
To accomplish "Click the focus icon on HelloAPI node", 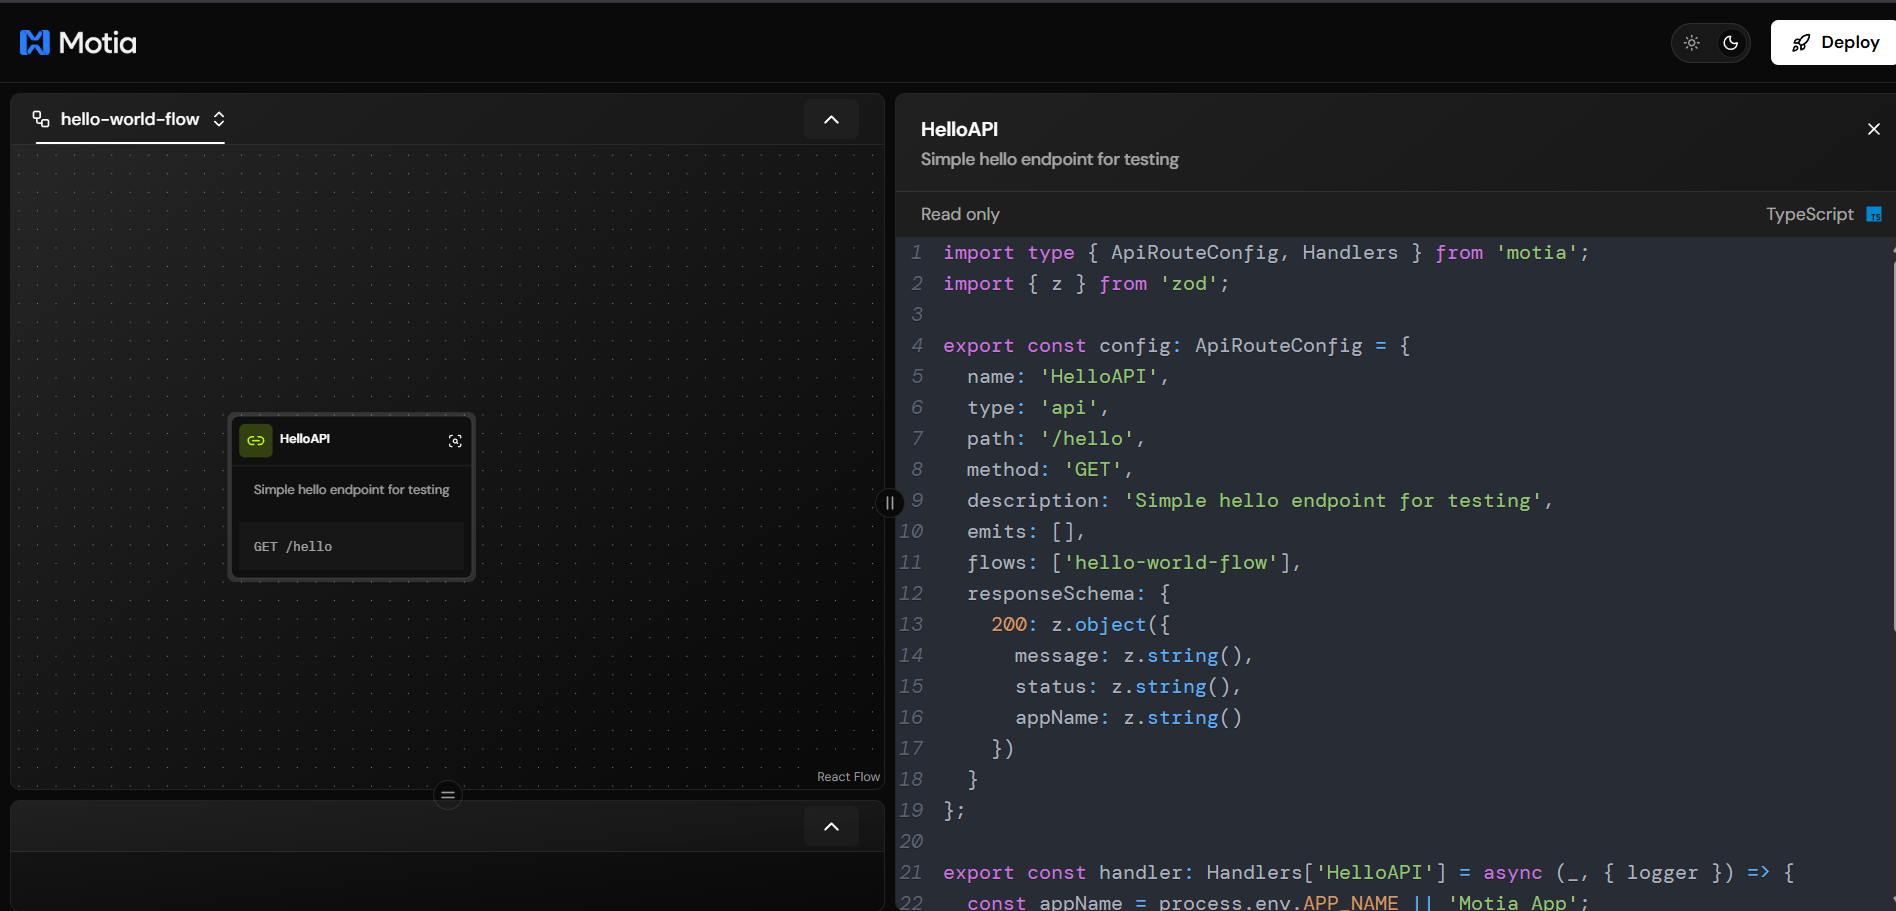I will click(x=455, y=441).
